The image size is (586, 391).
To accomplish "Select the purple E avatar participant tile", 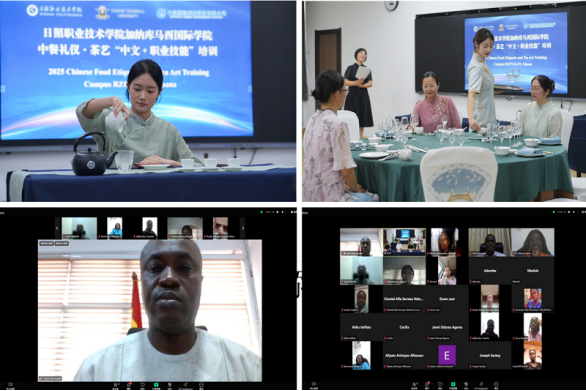I will coord(447,355).
